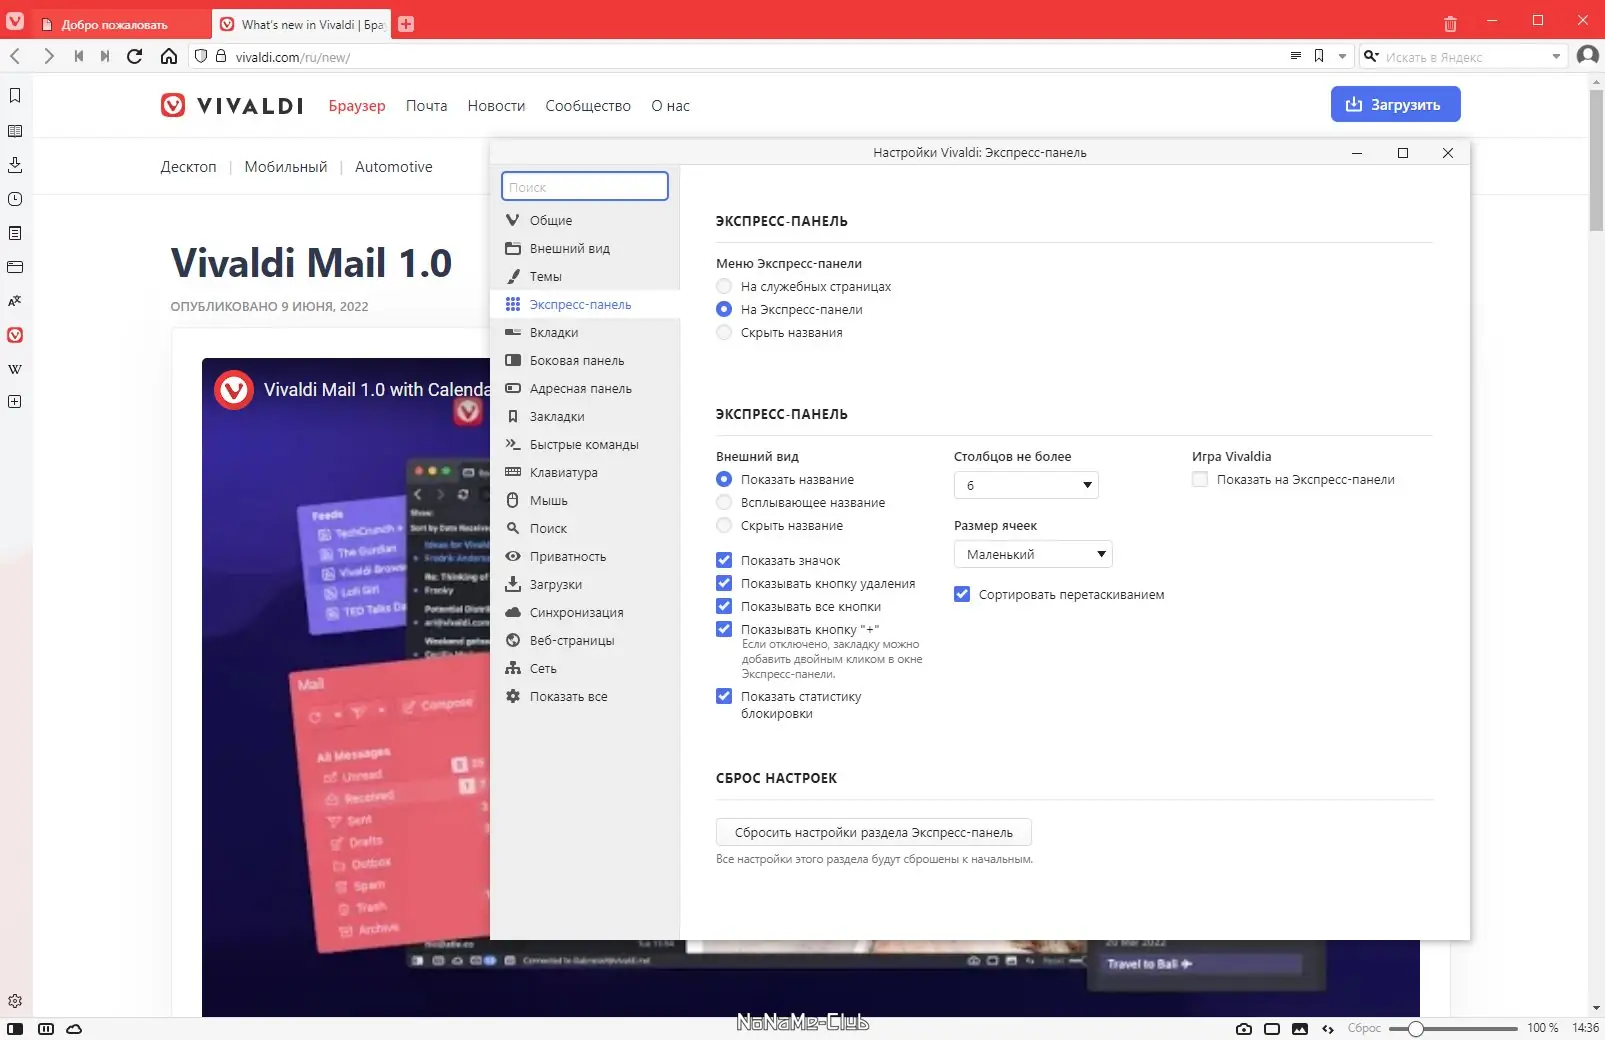The height and width of the screenshot is (1040, 1605).
Task: Select the "На Экспресс-панели" radio option
Action: (x=724, y=310)
